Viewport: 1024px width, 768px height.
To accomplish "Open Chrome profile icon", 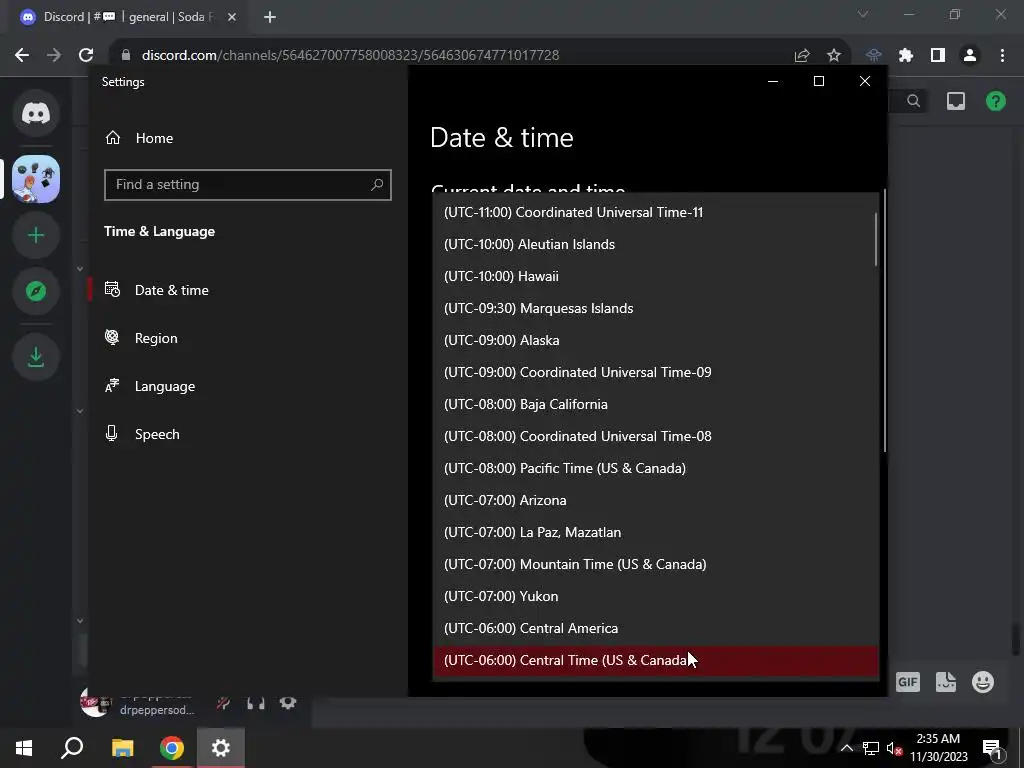I will [x=970, y=56].
